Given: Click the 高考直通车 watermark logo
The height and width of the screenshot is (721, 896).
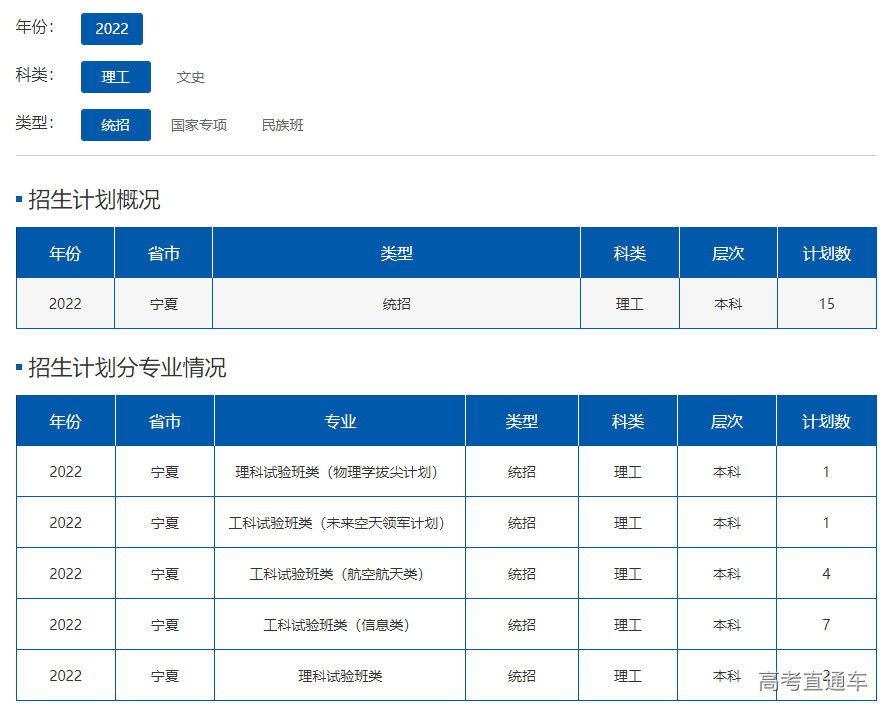Looking at the screenshot, I should point(812,682).
